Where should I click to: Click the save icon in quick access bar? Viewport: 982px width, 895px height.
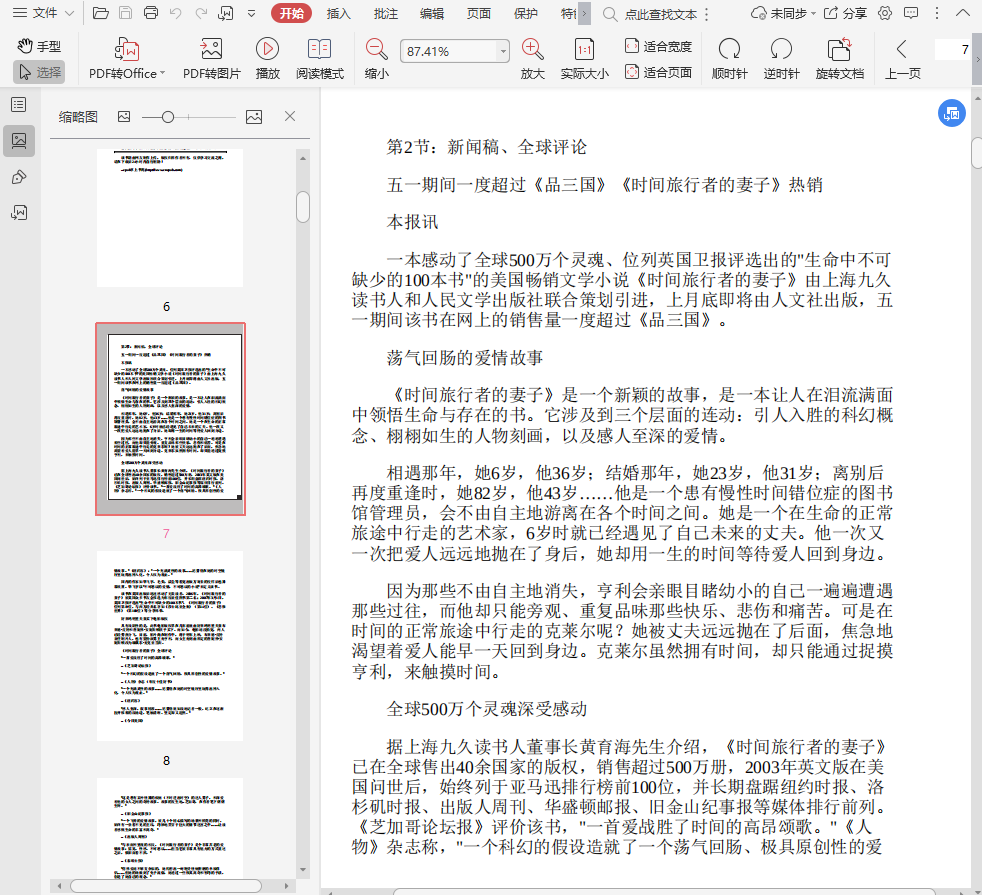click(125, 13)
